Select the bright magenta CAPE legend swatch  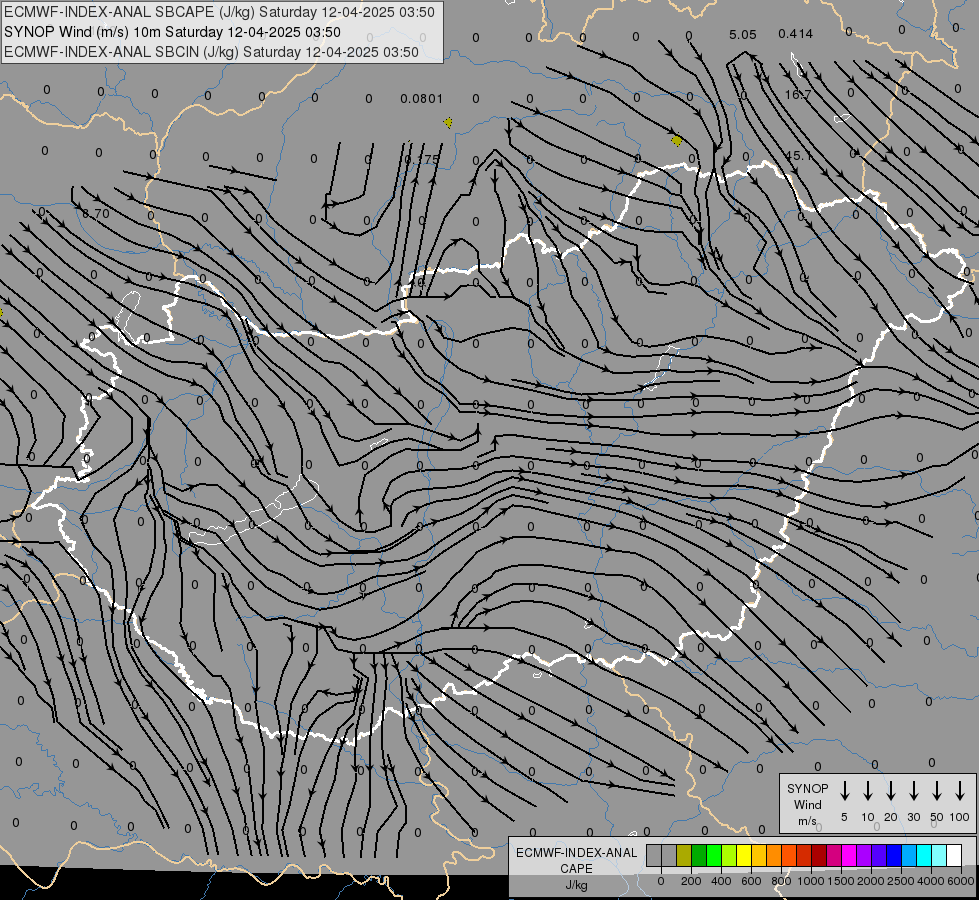(x=849, y=855)
